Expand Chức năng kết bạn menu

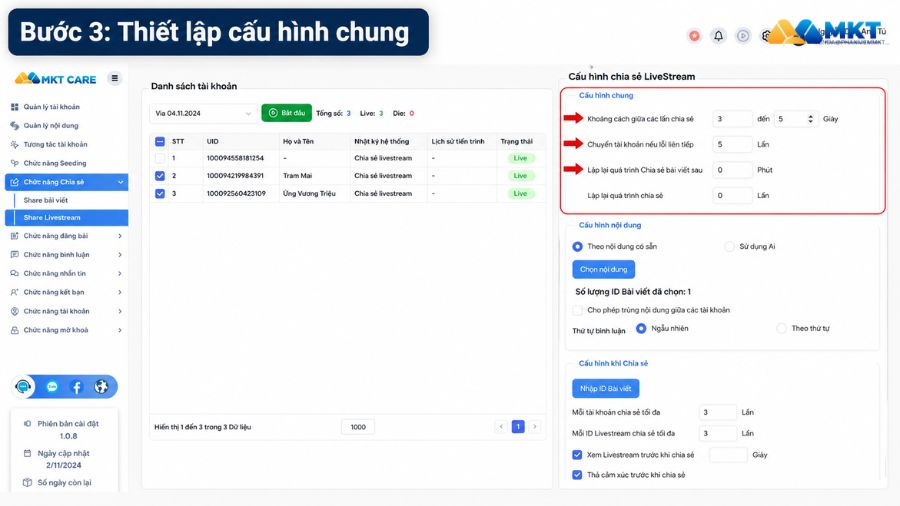(x=66, y=292)
